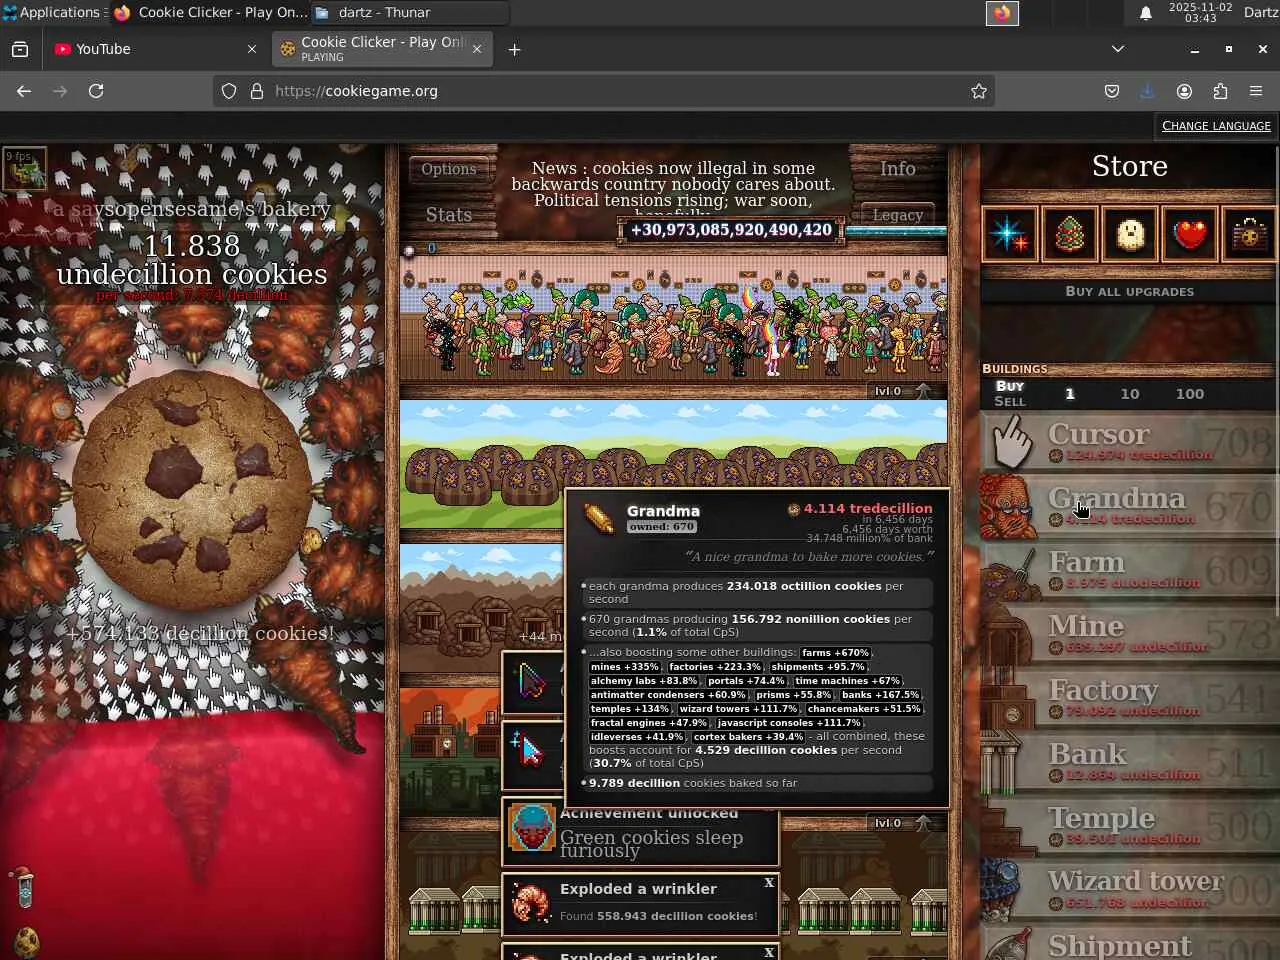Click the blue cursor with plus achievement icon
Image resolution: width=1280 pixels, height=960 pixels.
532,750
